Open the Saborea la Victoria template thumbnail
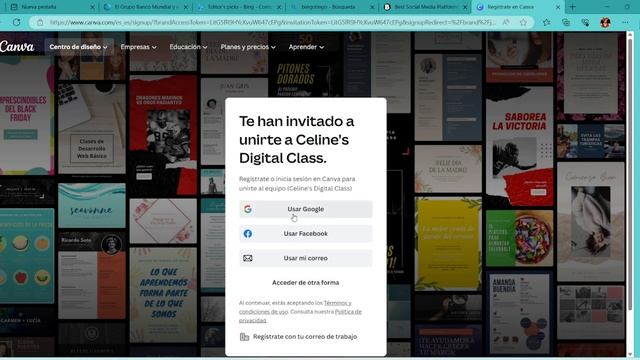The image size is (640, 360). tap(519, 146)
